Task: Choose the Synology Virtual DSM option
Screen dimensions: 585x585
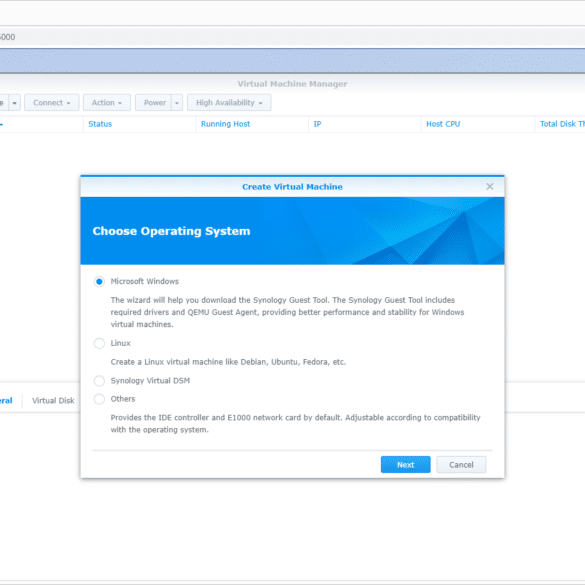Action: click(x=99, y=381)
